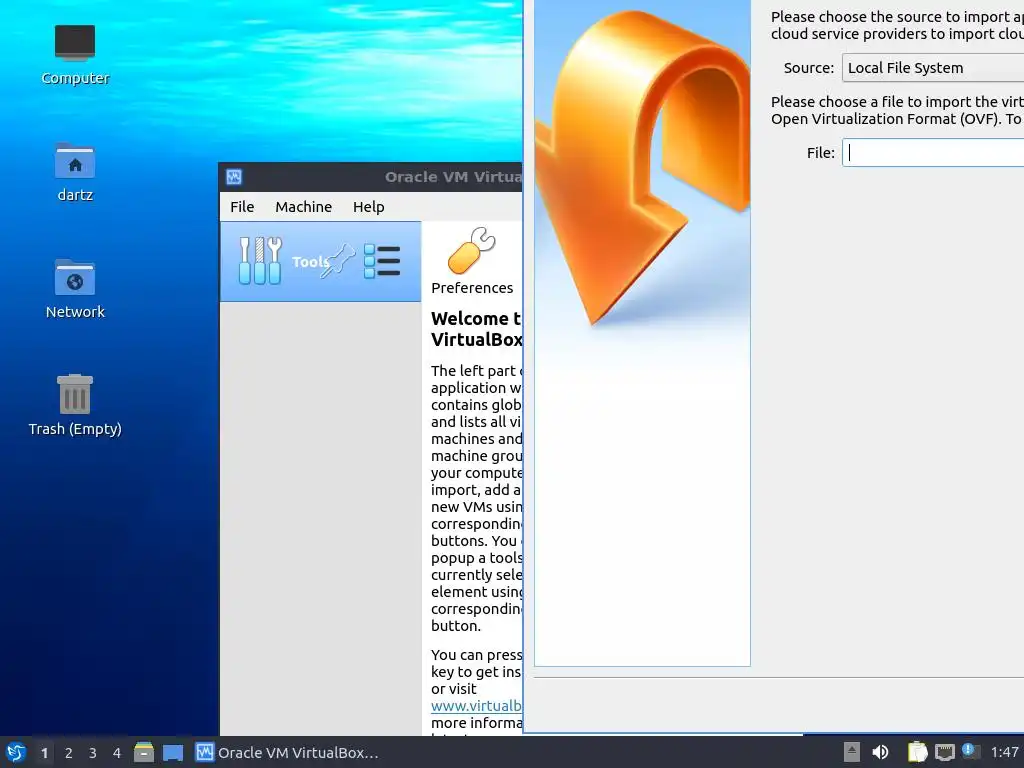
Task: Click the Oracle VM VirtualBox window title bar
Action: pyautogui.click(x=371, y=177)
